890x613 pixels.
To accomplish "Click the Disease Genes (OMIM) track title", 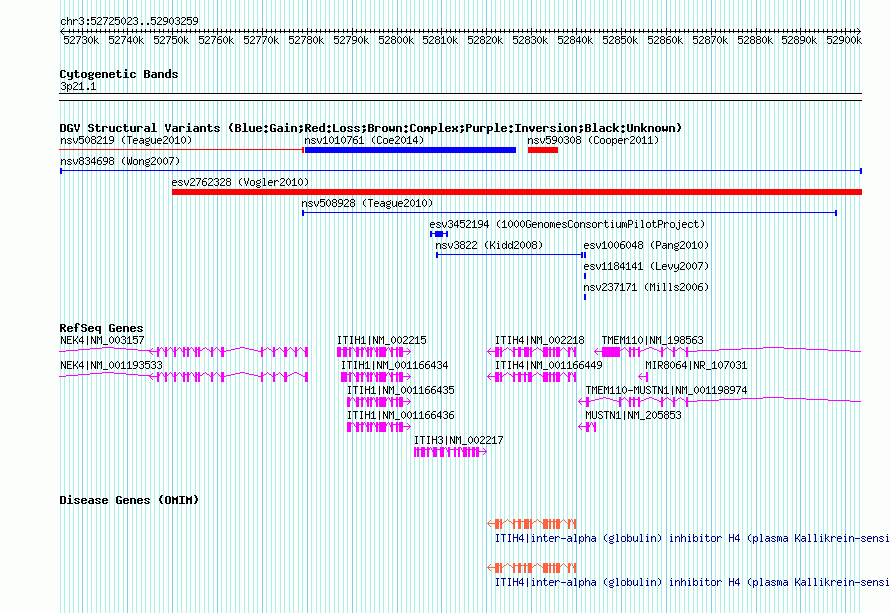I will 129,500.
